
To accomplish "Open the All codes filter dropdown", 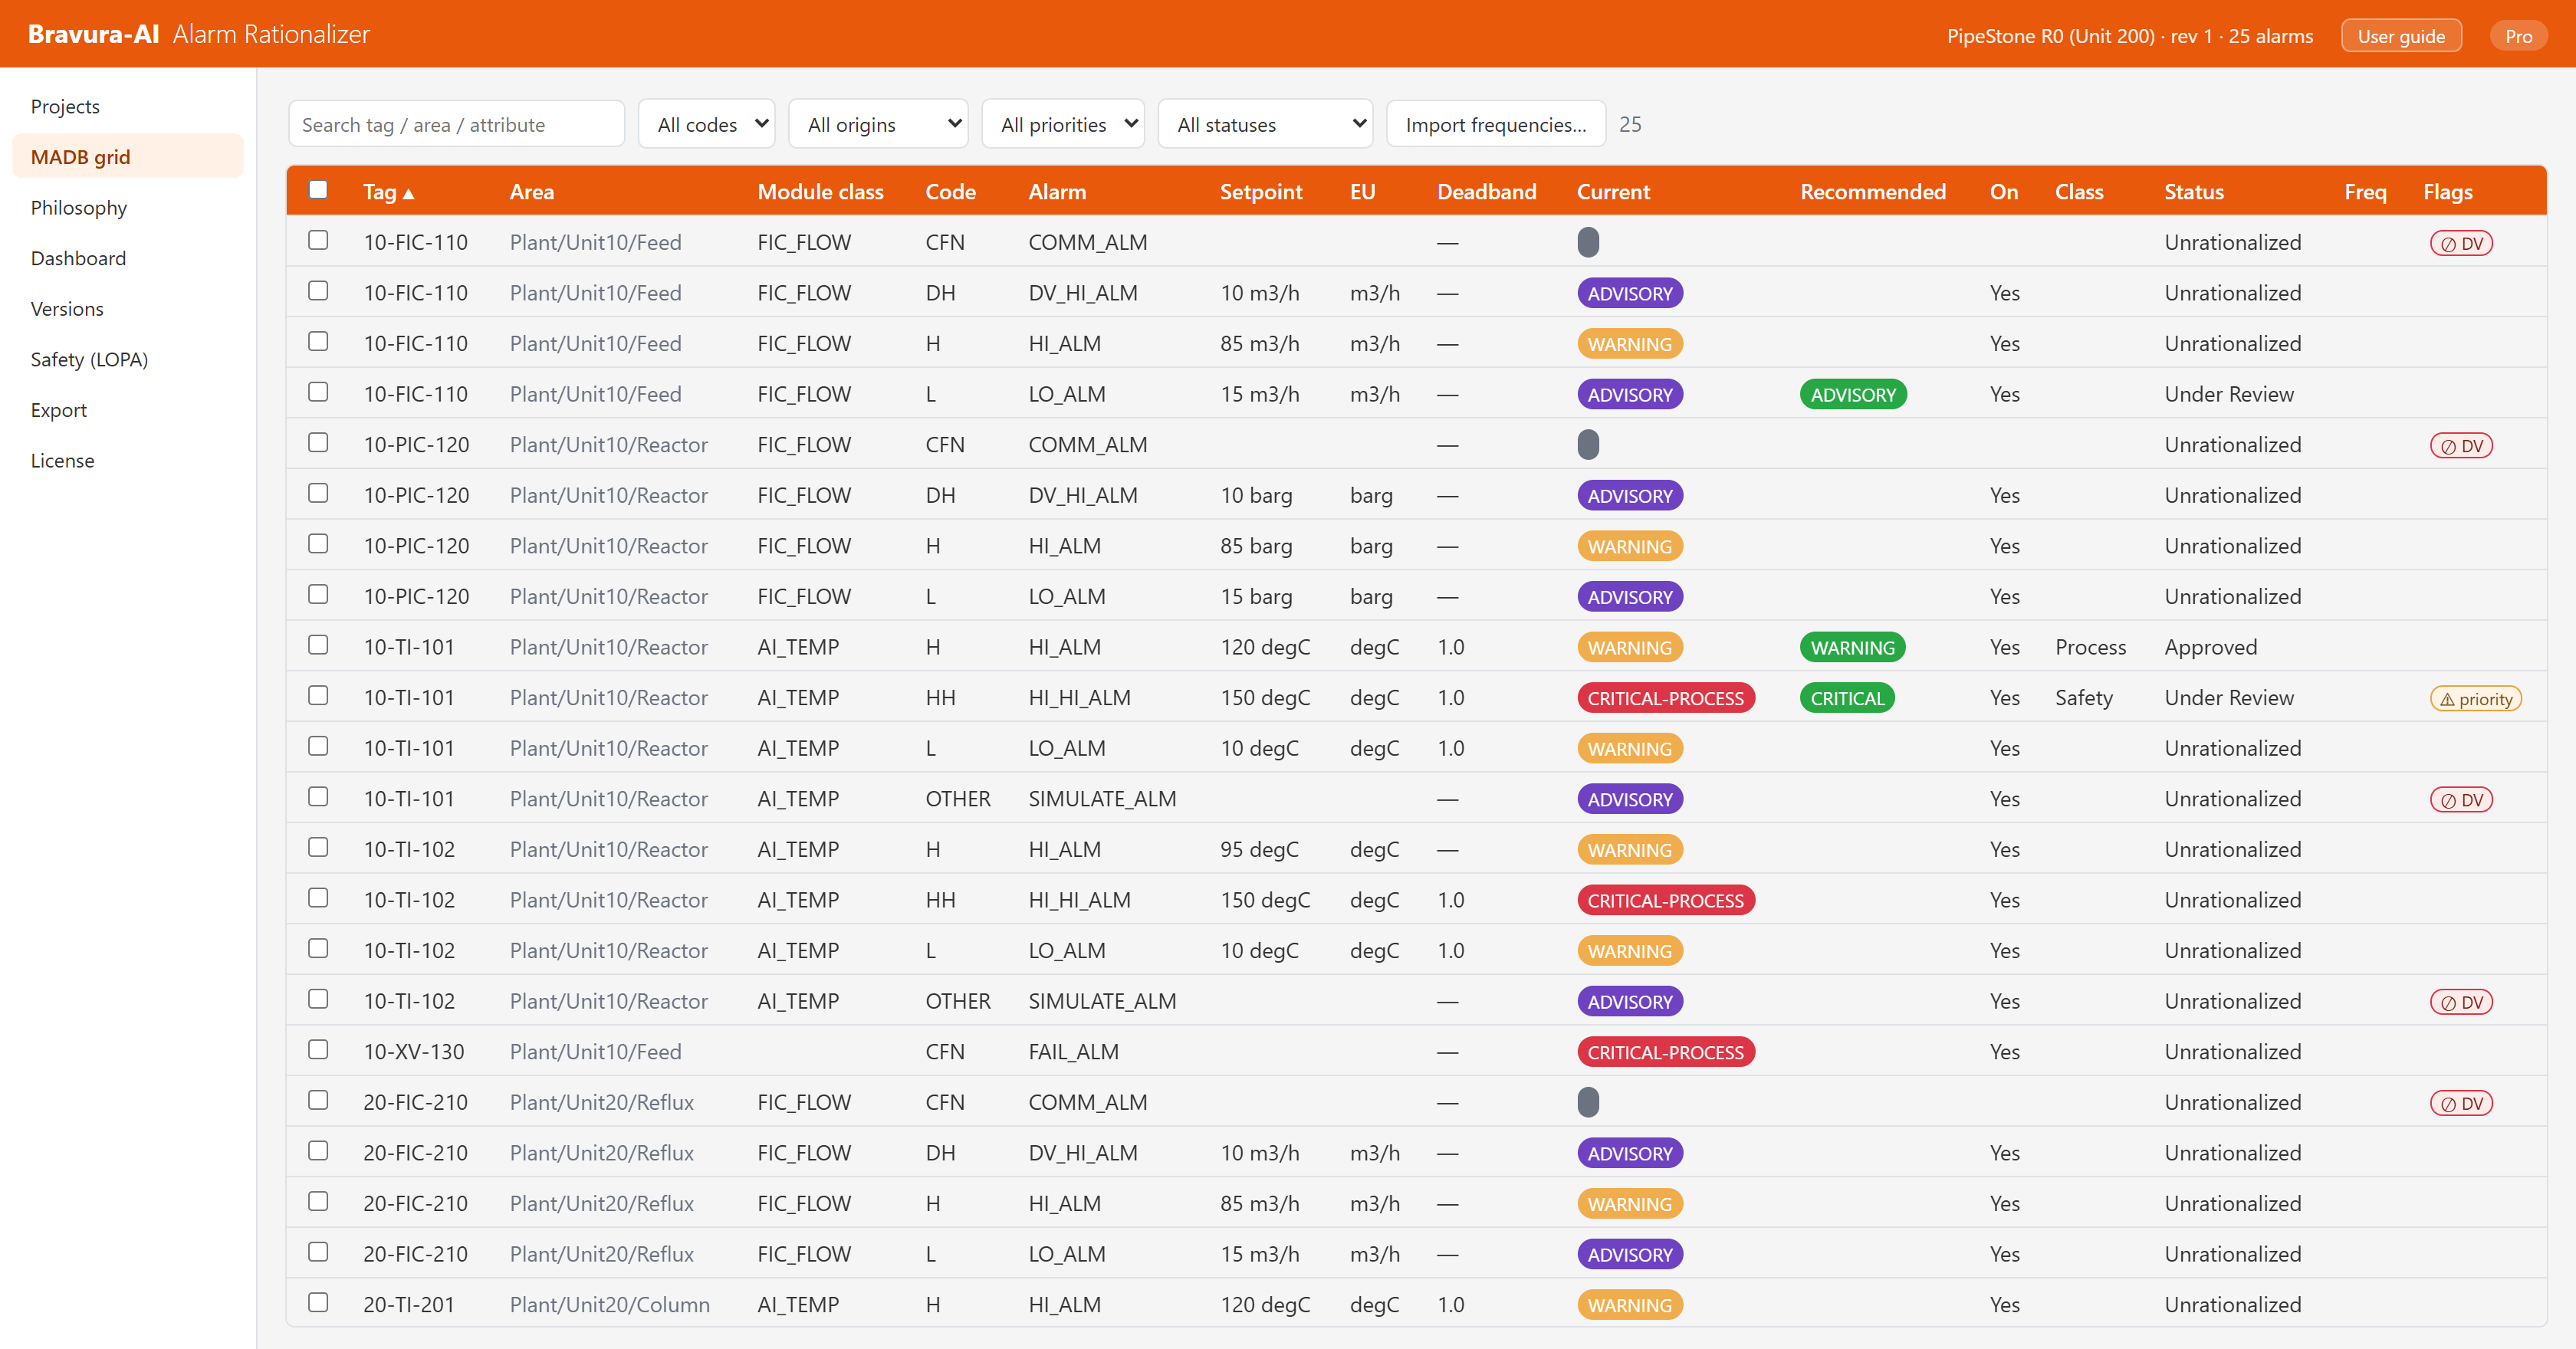I will pos(707,124).
